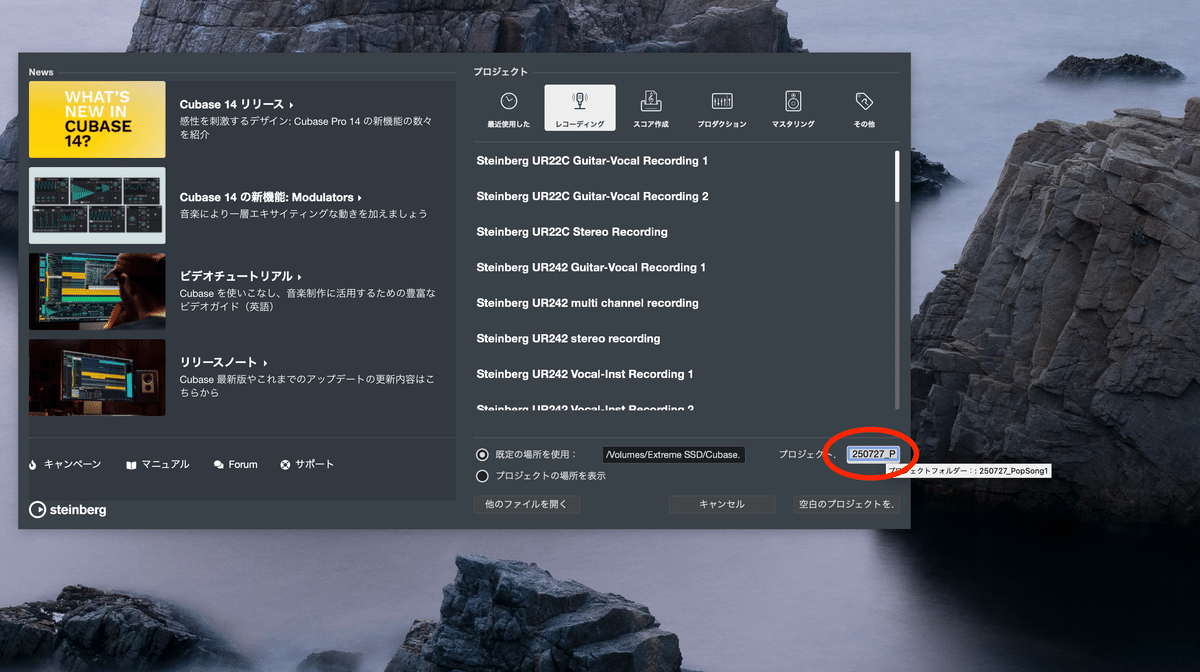Click the What's New in Cubase 14 thumbnail
This screenshot has height=672, width=1200.
point(97,119)
